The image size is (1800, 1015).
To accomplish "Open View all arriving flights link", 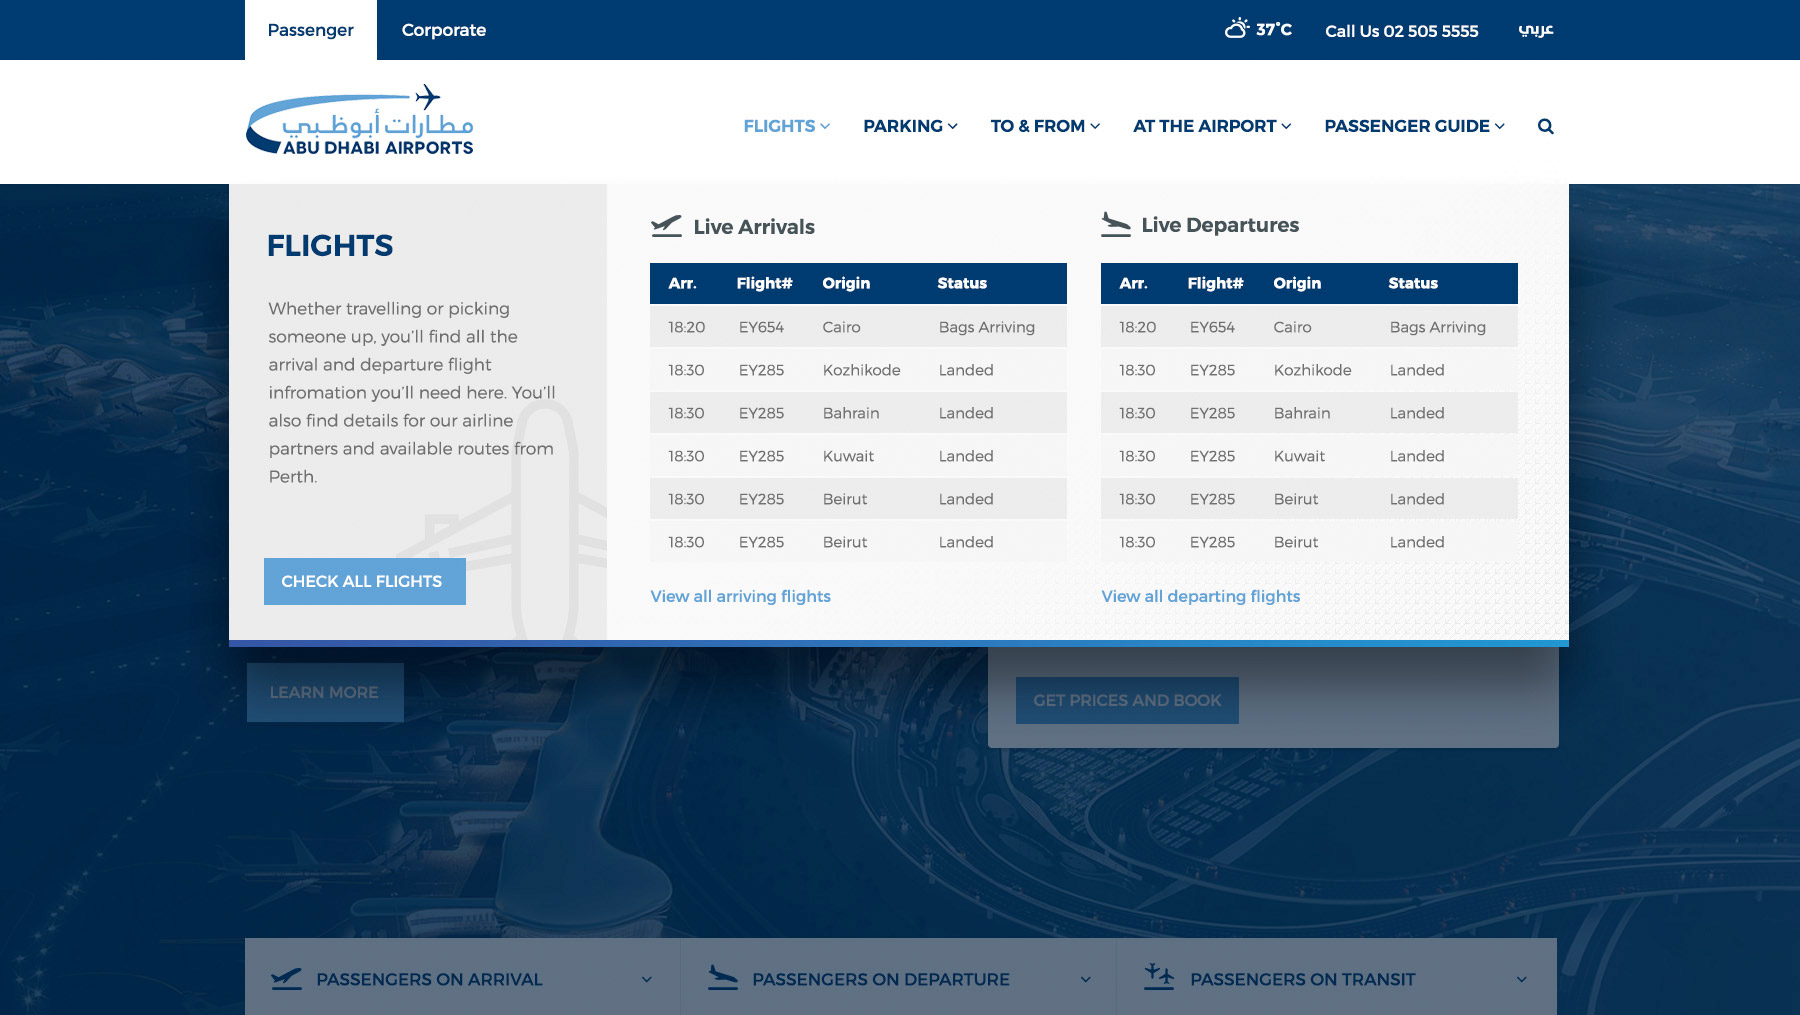I will (740, 596).
